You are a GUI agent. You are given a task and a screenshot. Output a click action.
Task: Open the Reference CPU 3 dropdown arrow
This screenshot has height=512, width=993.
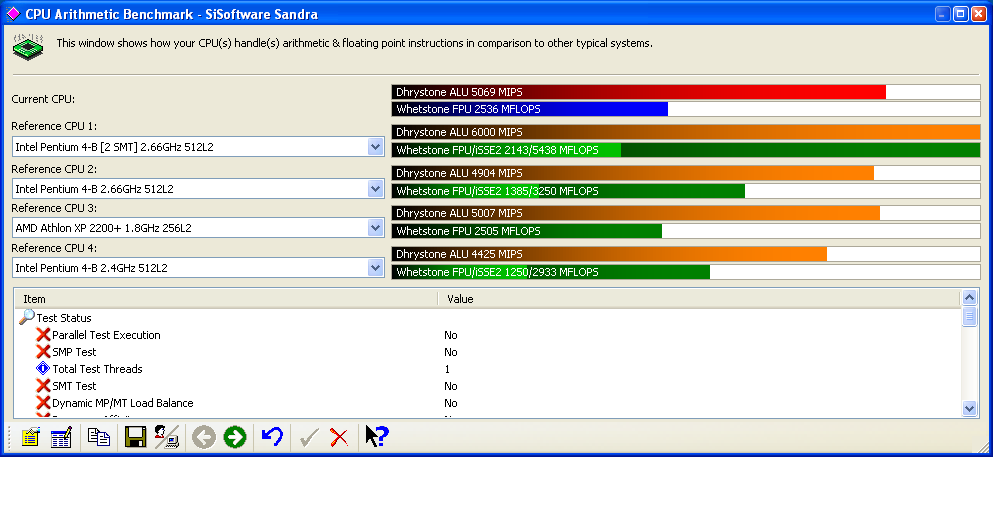pos(375,228)
